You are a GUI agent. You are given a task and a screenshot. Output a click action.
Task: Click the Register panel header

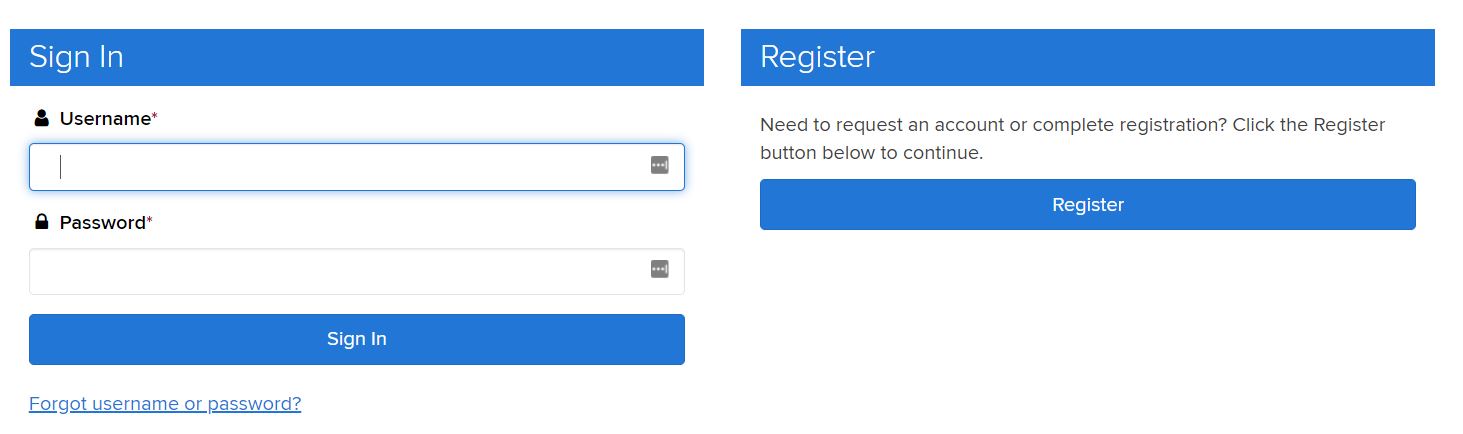1088,57
